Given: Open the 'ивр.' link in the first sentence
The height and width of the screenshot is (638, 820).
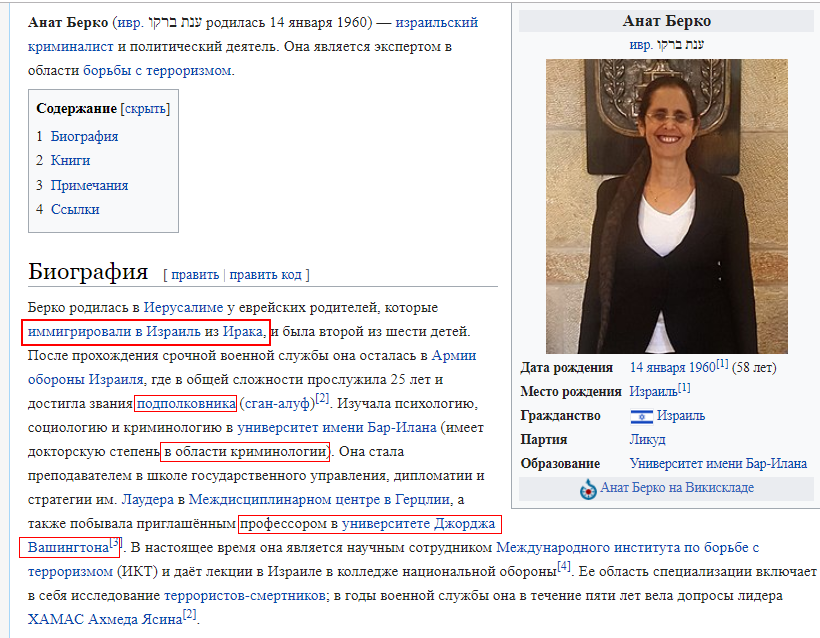Looking at the screenshot, I should (130, 22).
